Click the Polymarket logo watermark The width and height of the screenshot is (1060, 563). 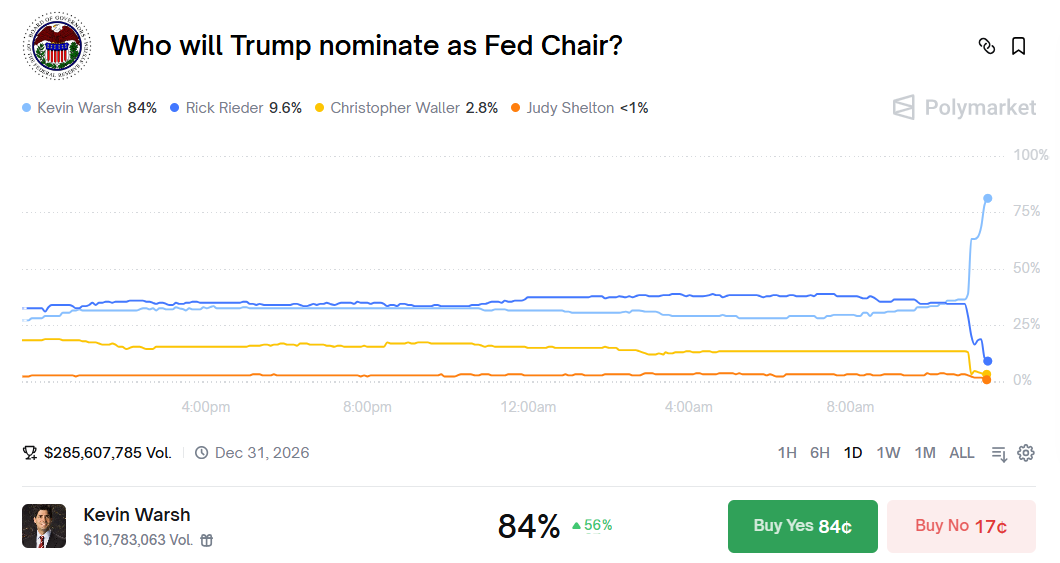[964, 107]
